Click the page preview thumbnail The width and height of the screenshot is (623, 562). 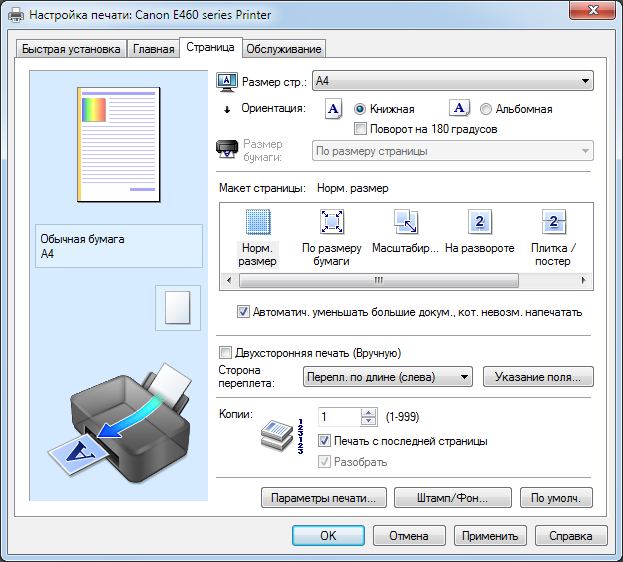[118, 145]
